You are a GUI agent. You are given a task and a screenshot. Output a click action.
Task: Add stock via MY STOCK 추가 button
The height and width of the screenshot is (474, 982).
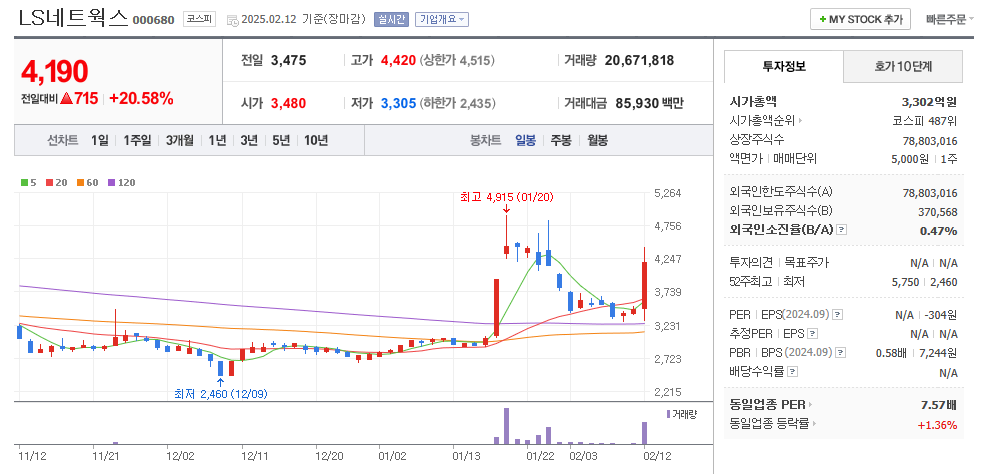[x=860, y=19]
